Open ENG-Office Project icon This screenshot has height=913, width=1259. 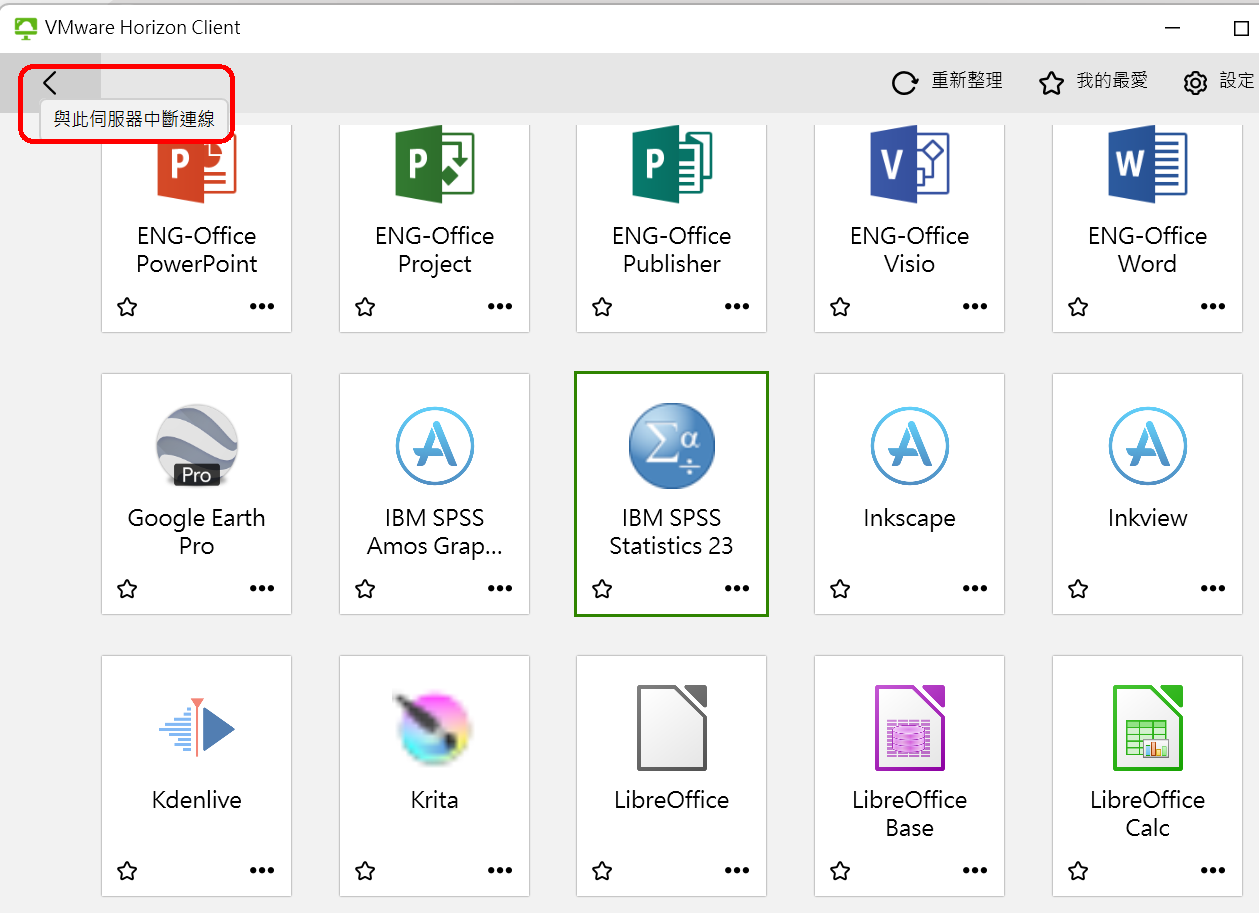(434, 165)
